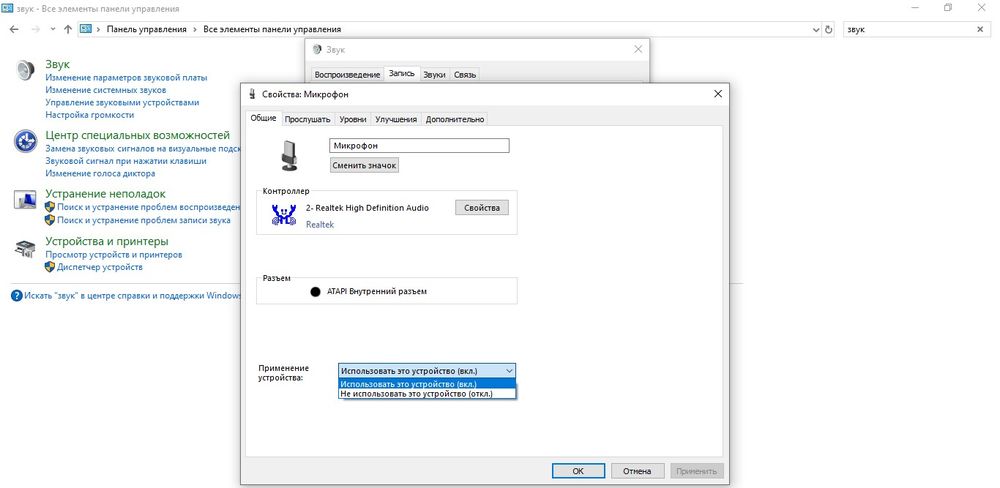Switch to the Уровни tab
1000x488 pixels.
click(352, 119)
